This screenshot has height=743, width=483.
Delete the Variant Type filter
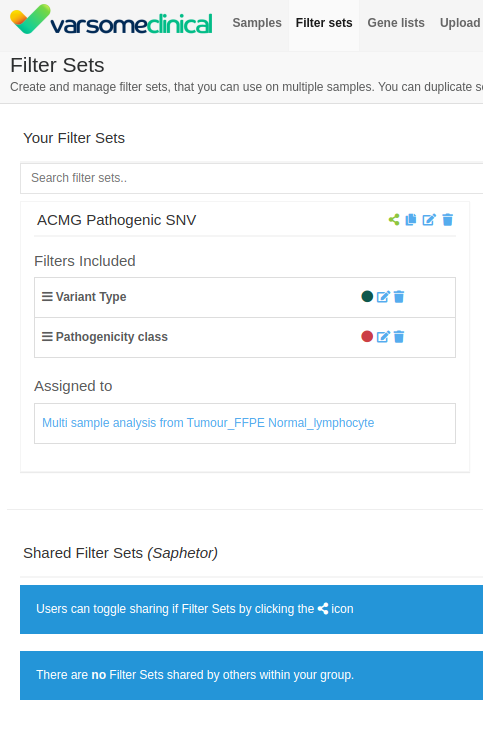(399, 297)
